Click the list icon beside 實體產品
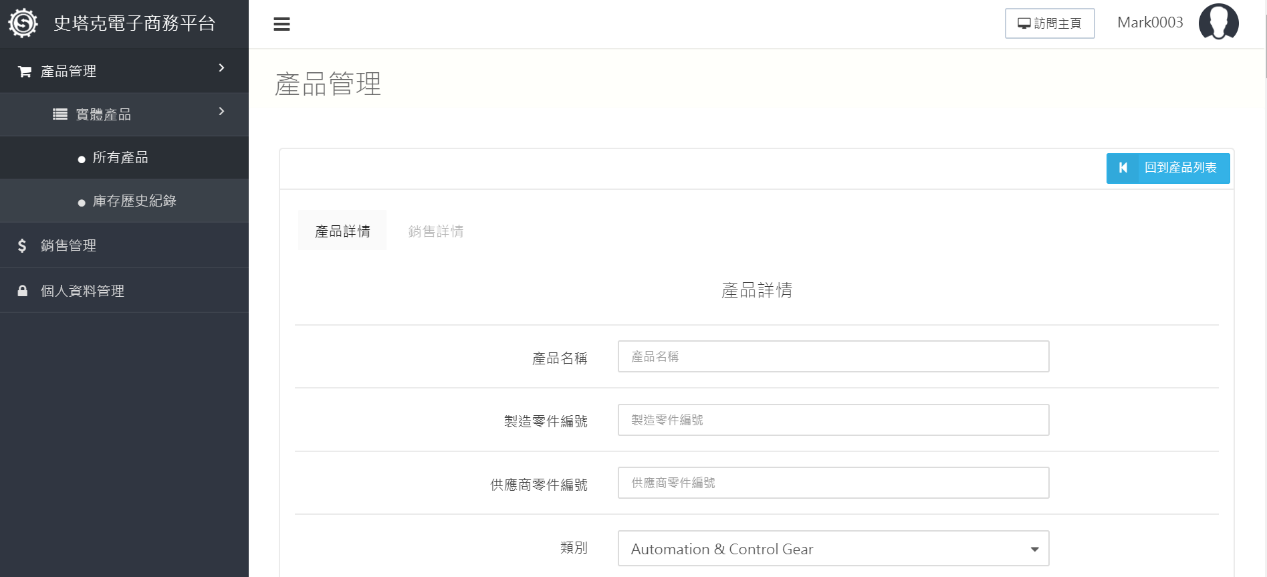The height and width of the screenshot is (577, 1267). (x=60, y=115)
